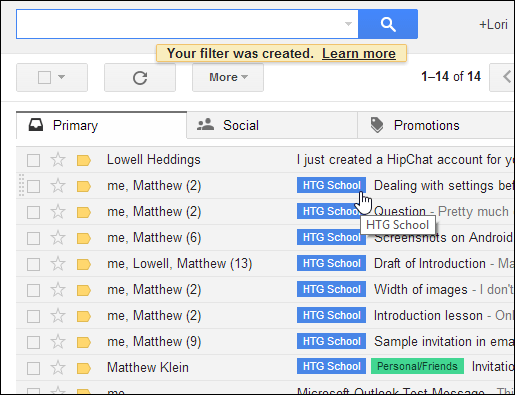Image resolution: width=515 pixels, height=395 pixels.
Task: Switch to the Social tab
Action: point(272,125)
